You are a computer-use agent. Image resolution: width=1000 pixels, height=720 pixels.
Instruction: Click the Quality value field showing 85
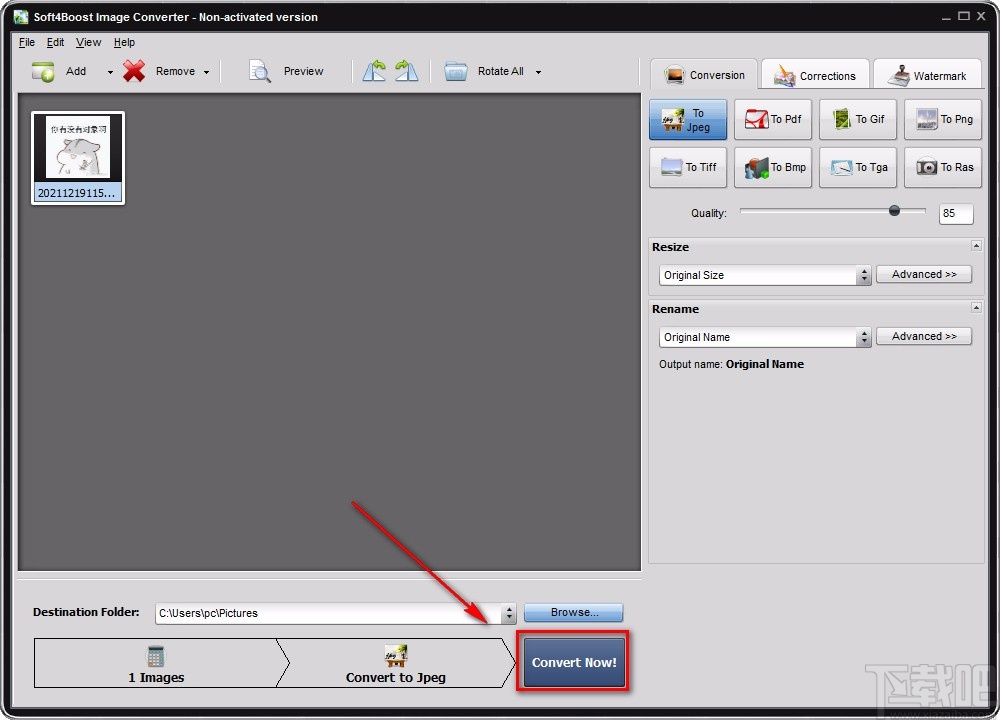[956, 214]
